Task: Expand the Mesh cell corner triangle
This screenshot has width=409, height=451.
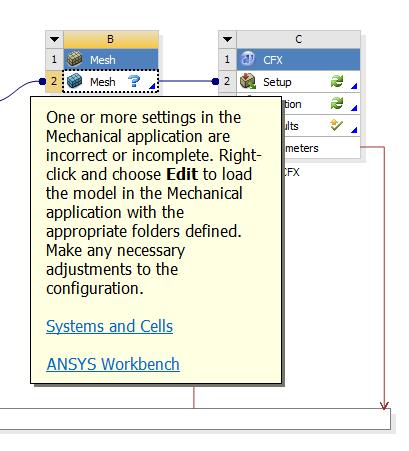Action: 152,86
